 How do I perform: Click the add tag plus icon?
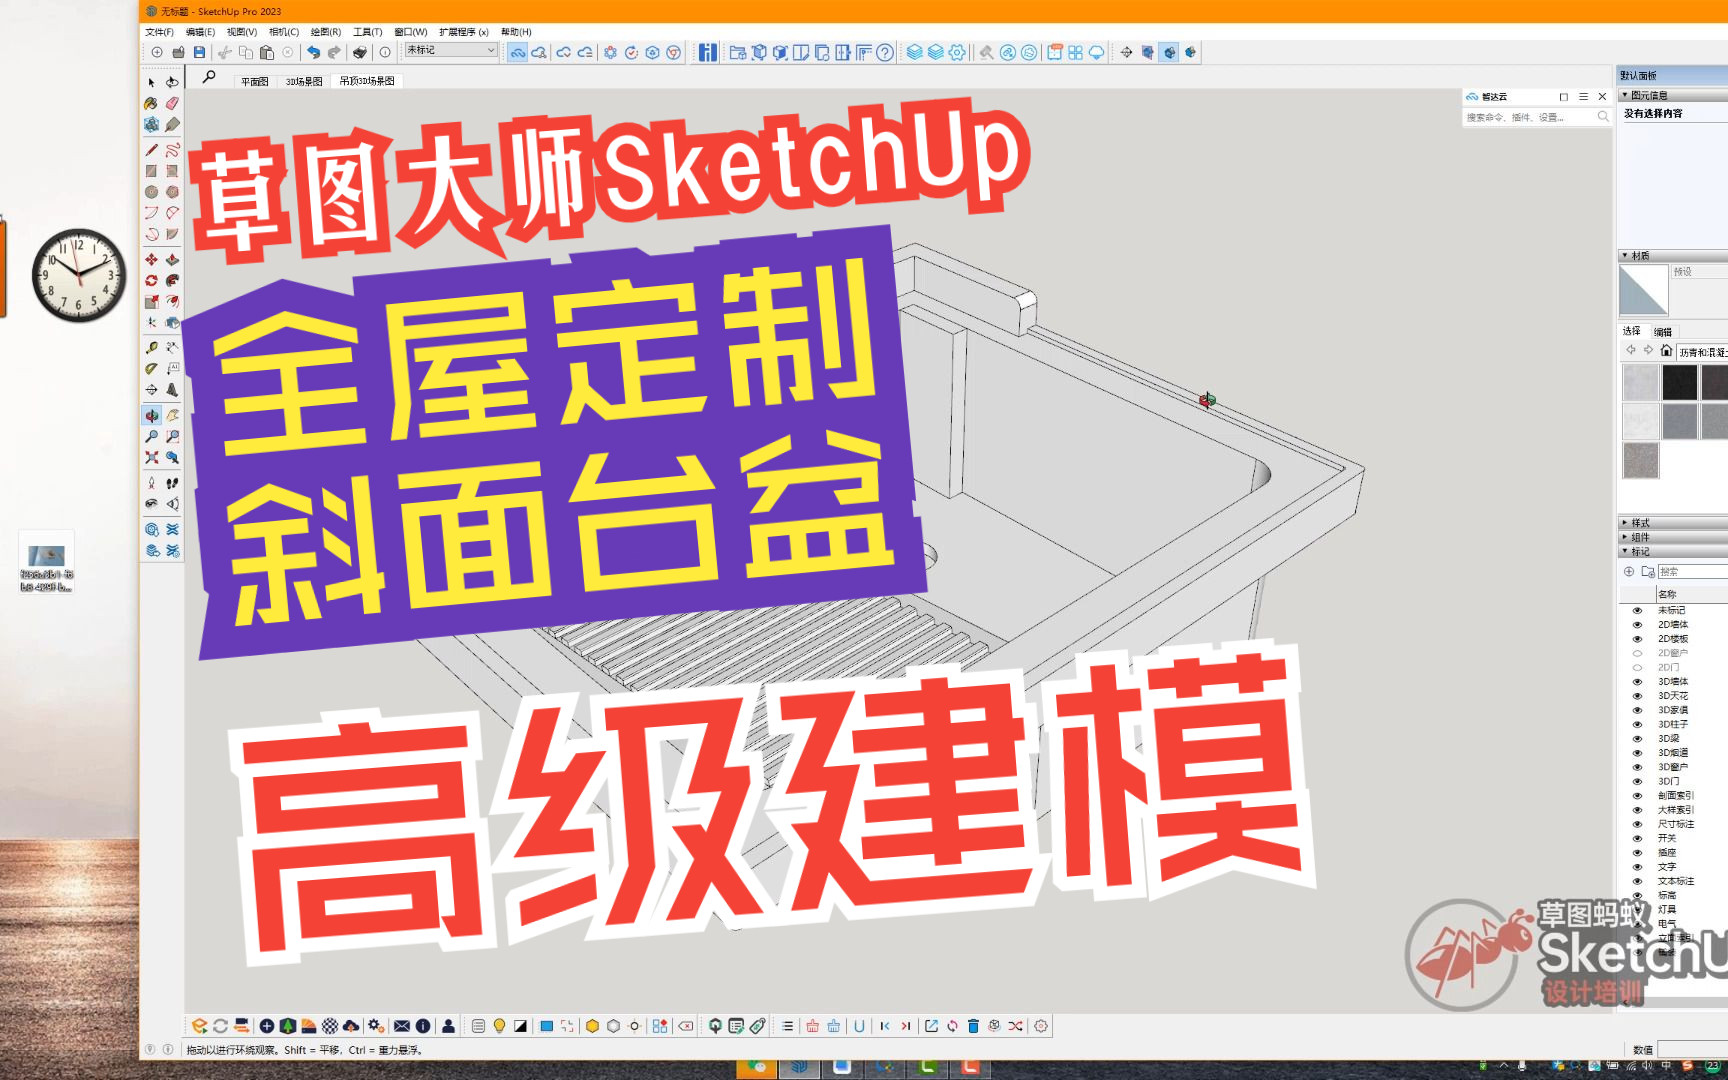1629,571
